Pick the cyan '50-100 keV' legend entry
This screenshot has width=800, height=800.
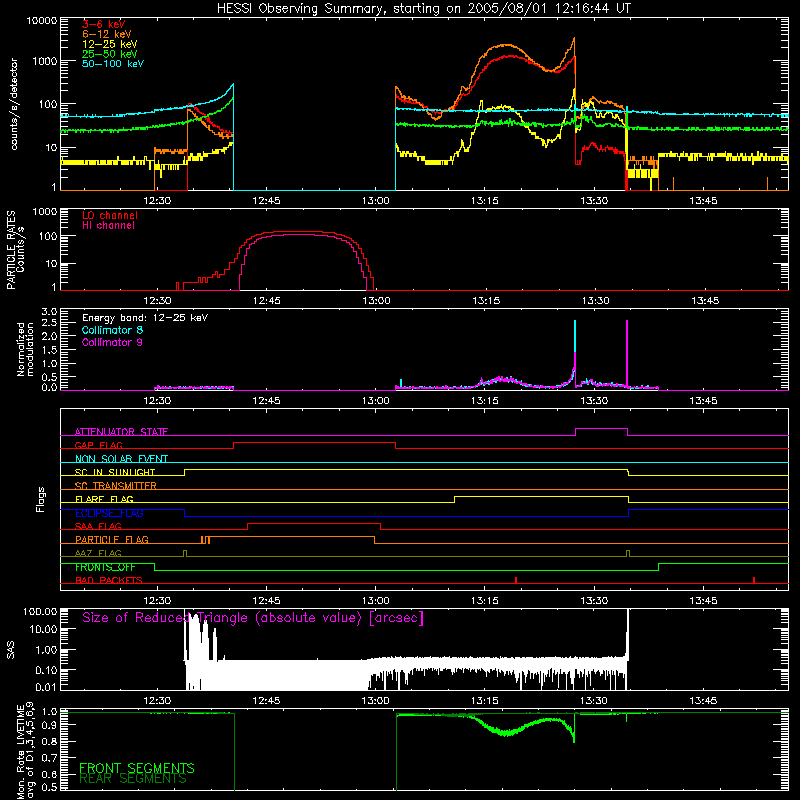[x=113, y=64]
